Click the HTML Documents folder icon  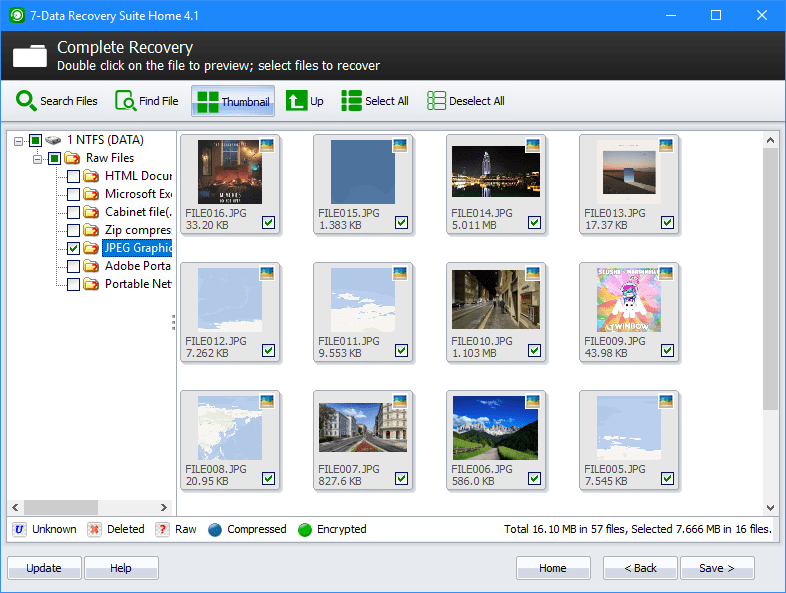click(91, 176)
